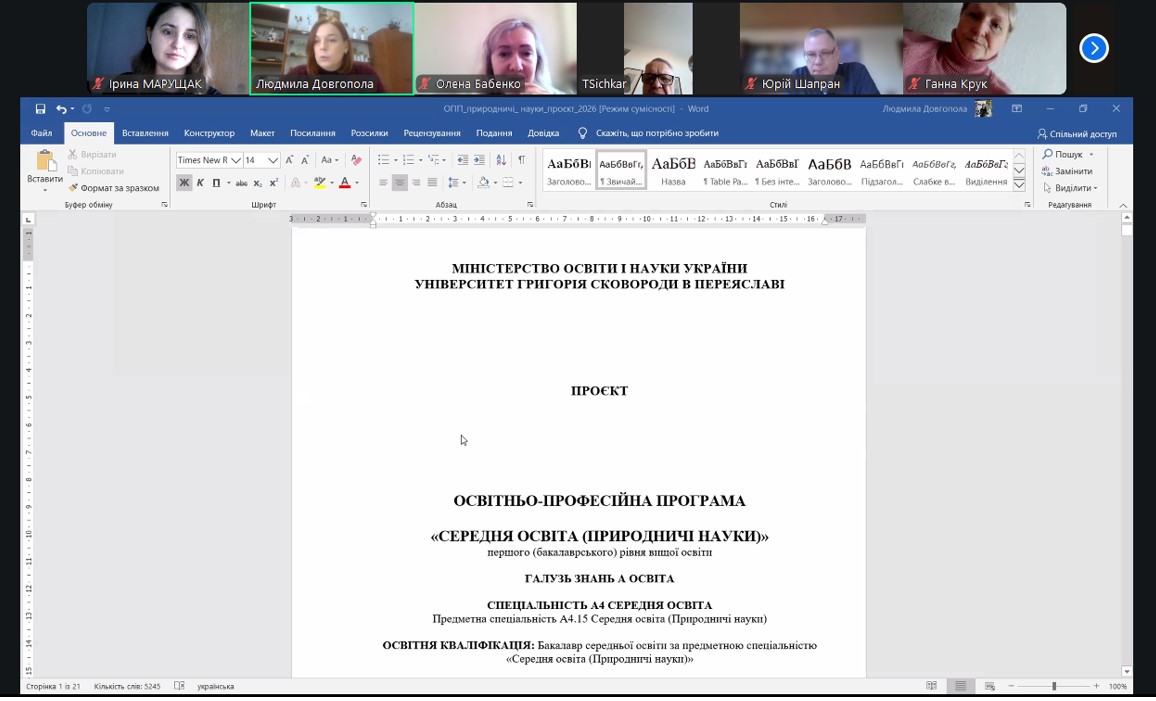Screen dimensions: 1156x701
Task: Open the Times New Roman font dropdown
Action: pos(236,160)
